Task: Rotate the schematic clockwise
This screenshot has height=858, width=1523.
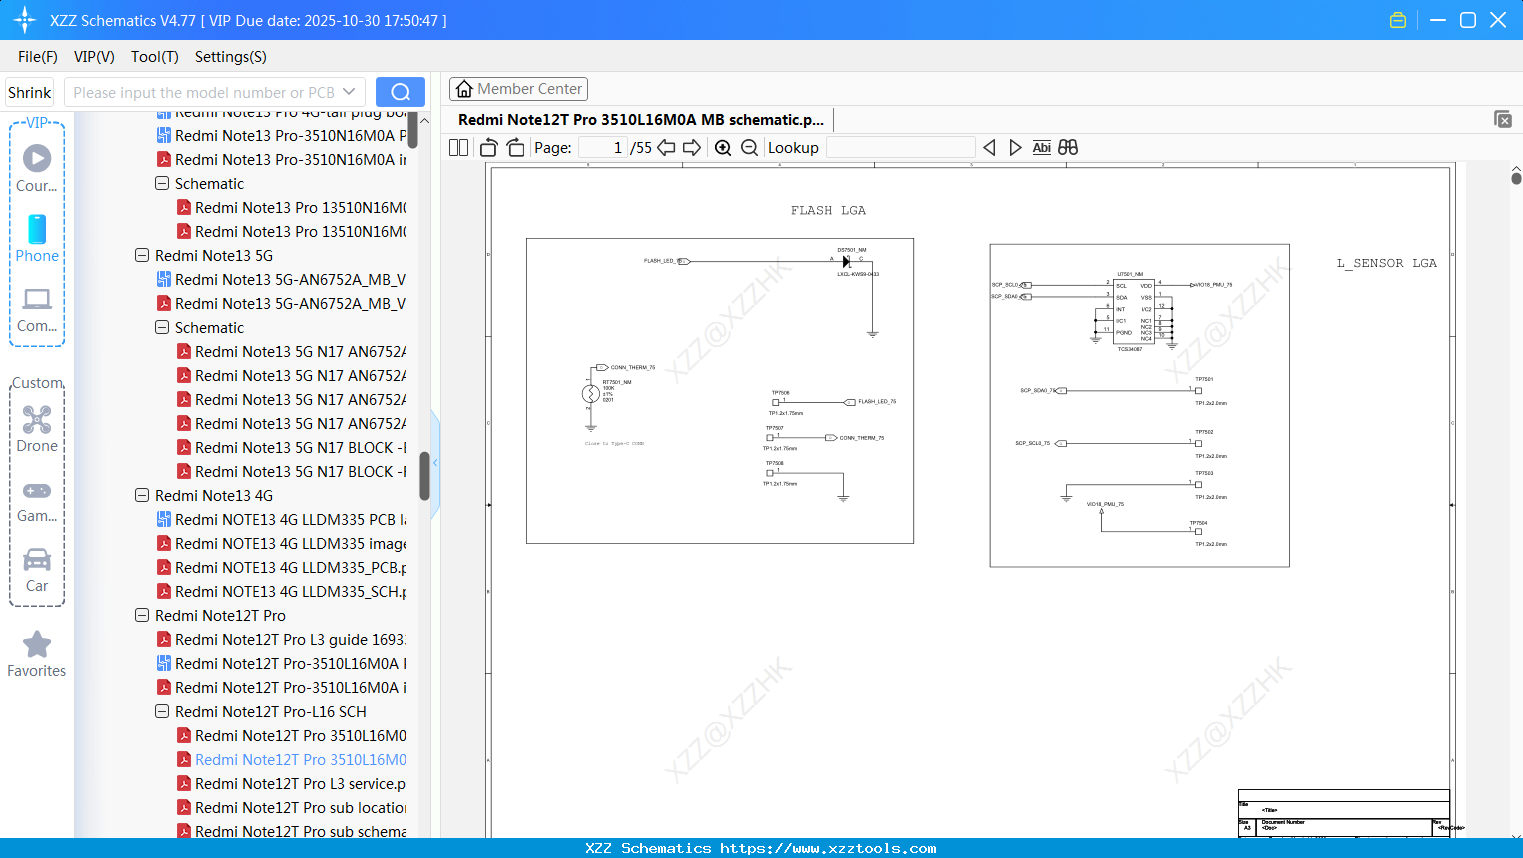Action: coord(514,147)
